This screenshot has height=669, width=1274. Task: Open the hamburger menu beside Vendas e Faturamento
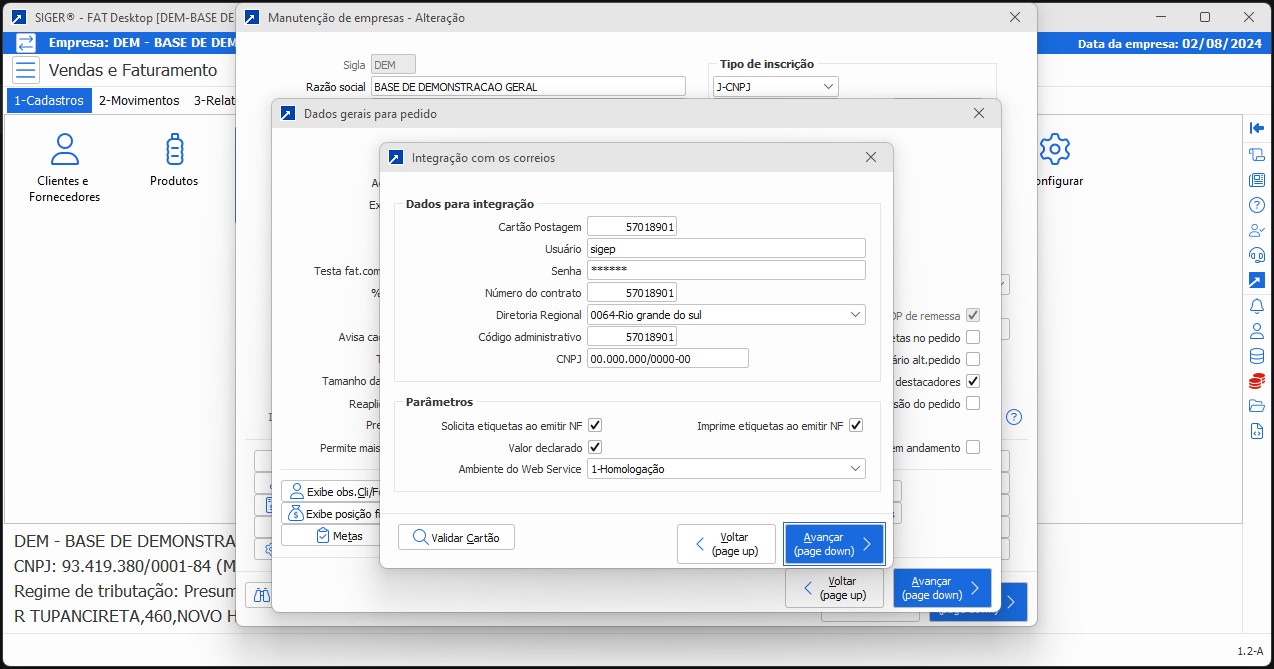[26, 70]
